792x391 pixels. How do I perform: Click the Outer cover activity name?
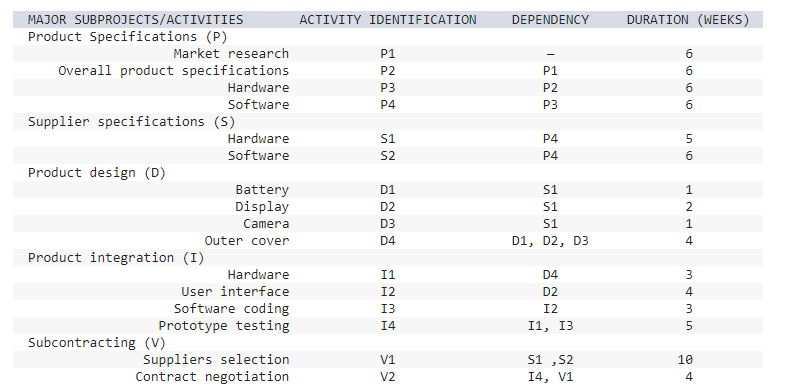(246, 240)
